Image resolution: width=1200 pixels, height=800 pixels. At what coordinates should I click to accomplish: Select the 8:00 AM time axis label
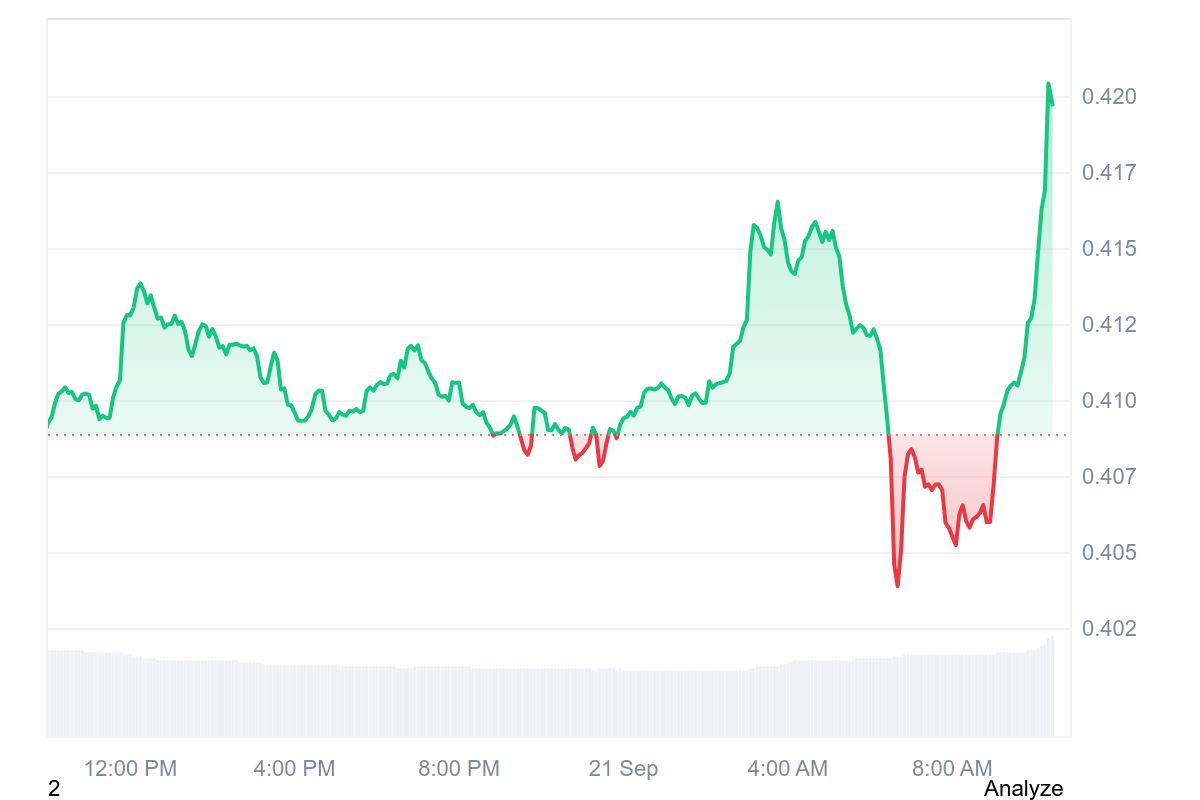pyautogui.click(x=952, y=769)
